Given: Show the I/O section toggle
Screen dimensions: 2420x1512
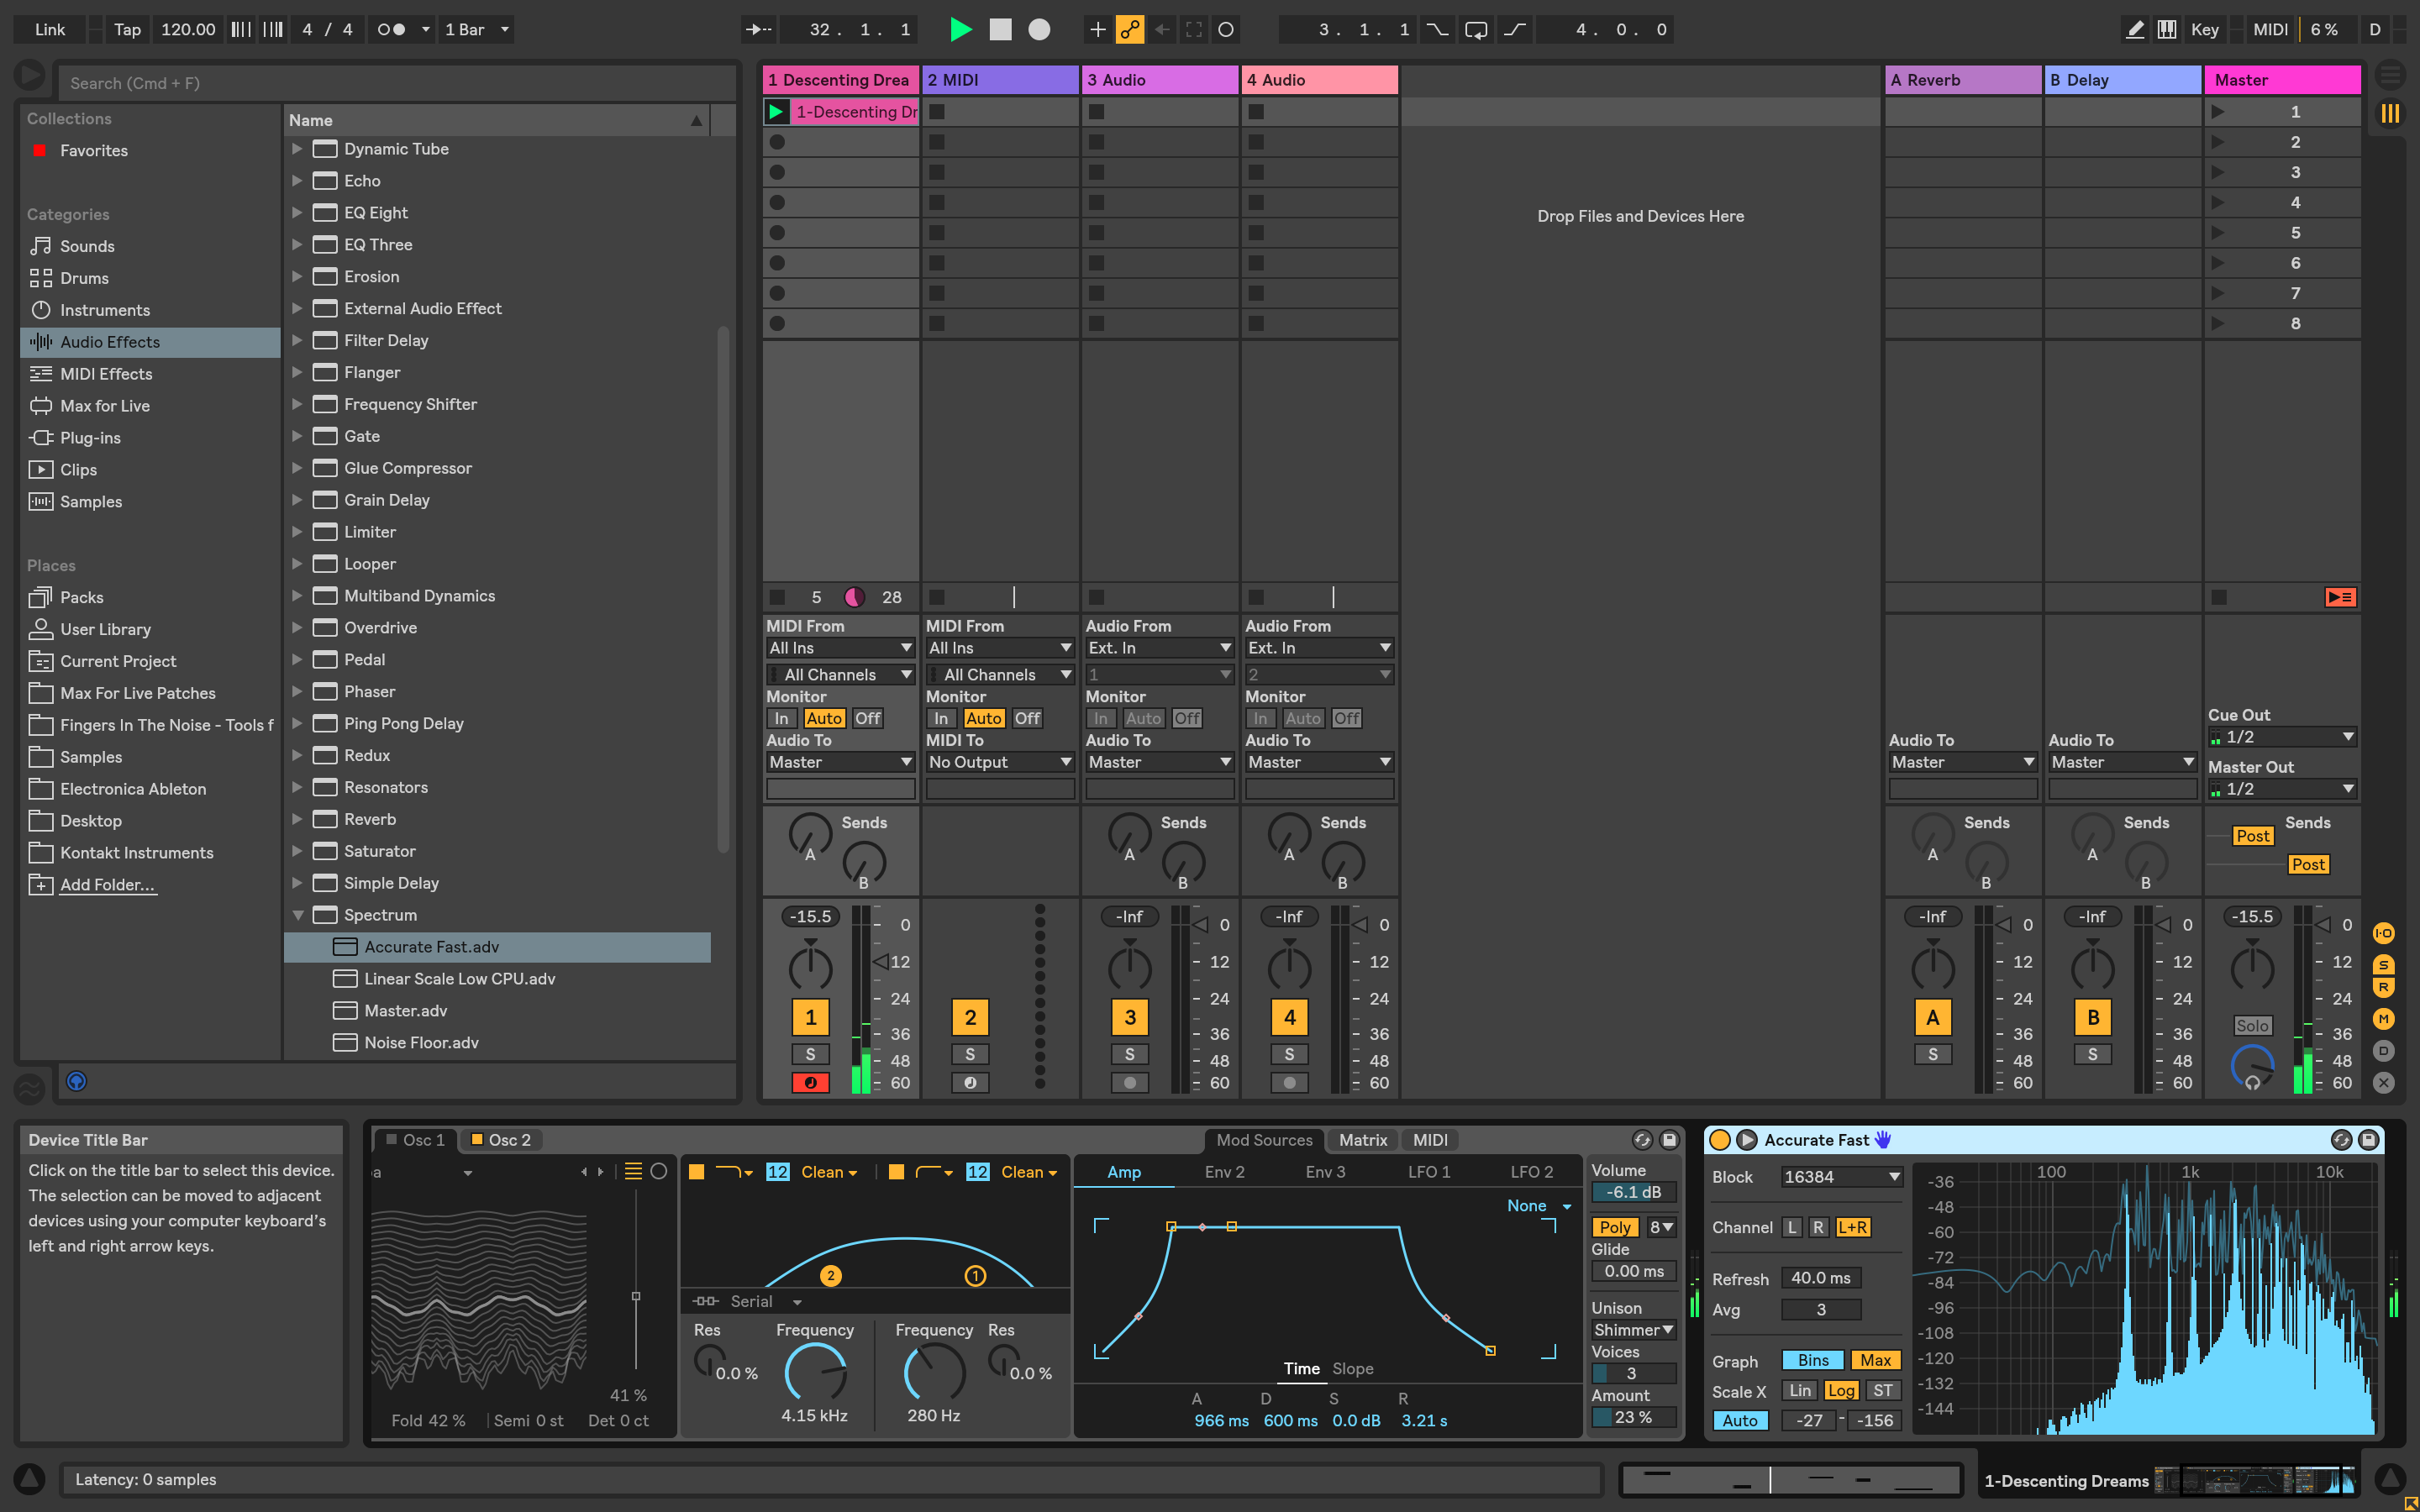Looking at the screenshot, I should [x=2383, y=933].
